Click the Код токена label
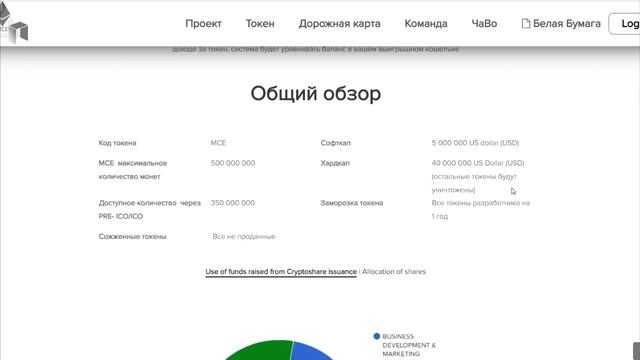This screenshot has height=360, width=640. (x=117, y=143)
